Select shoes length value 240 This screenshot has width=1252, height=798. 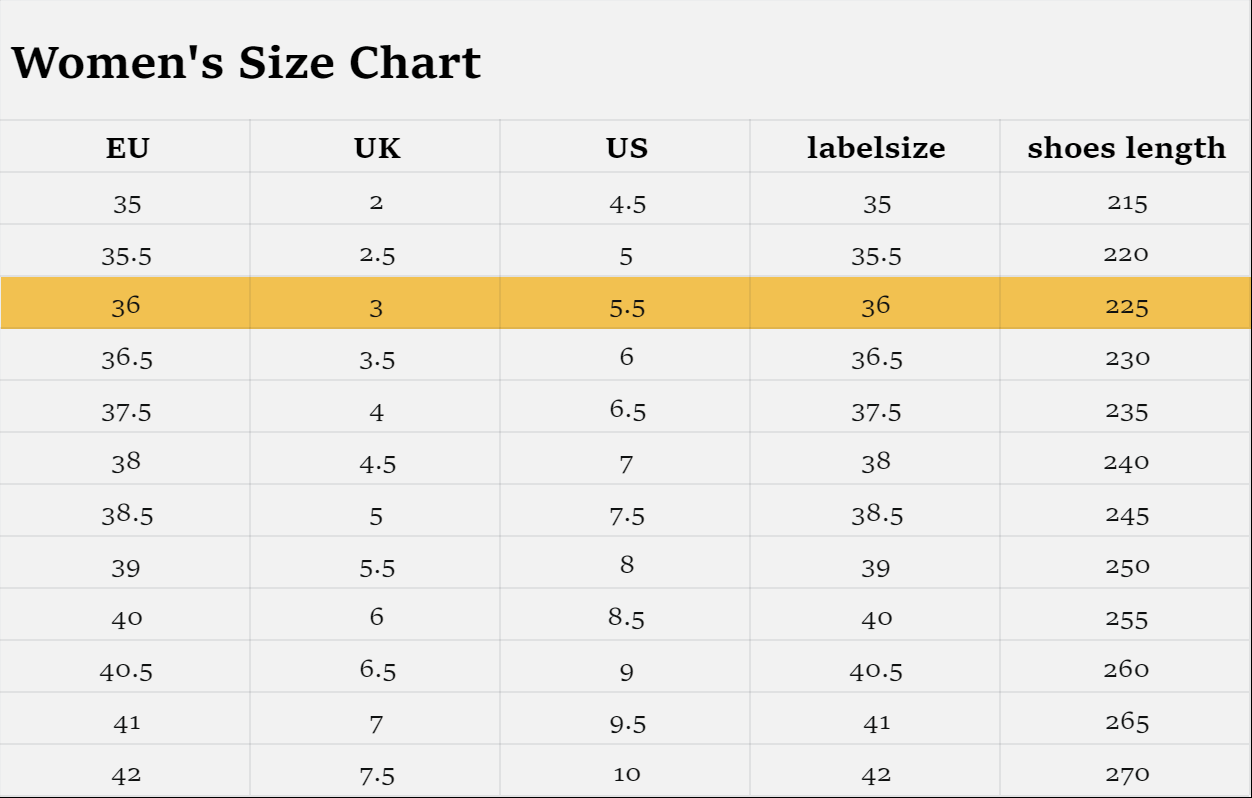point(1127,462)
